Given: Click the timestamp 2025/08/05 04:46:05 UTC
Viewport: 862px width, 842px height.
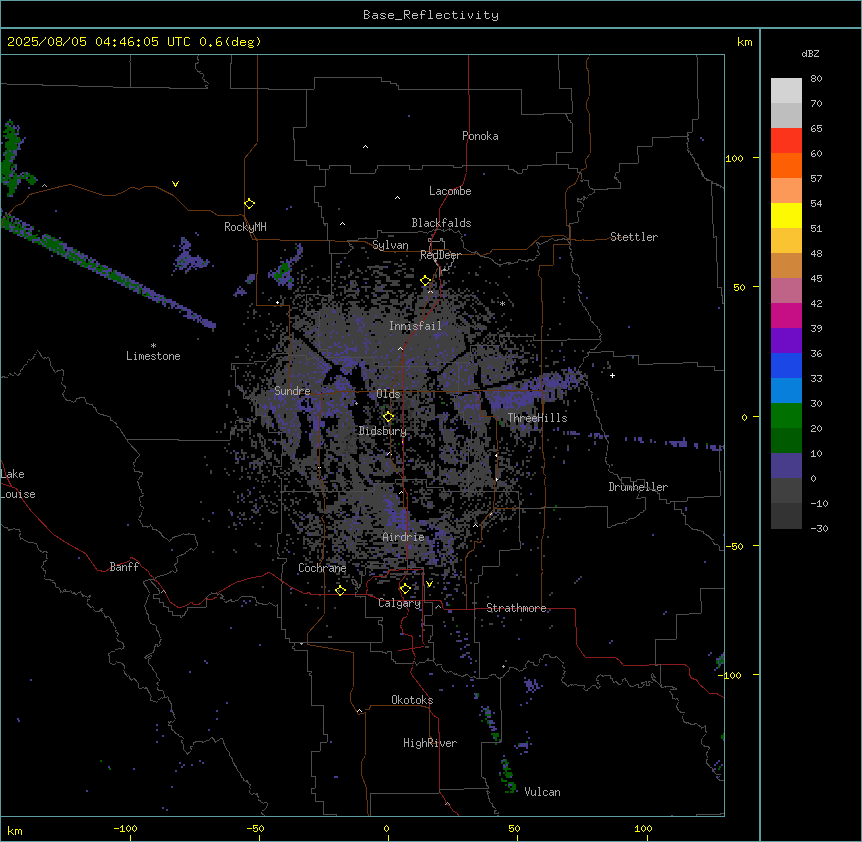Looking at the screenshot, I should (x=99, y=42).
